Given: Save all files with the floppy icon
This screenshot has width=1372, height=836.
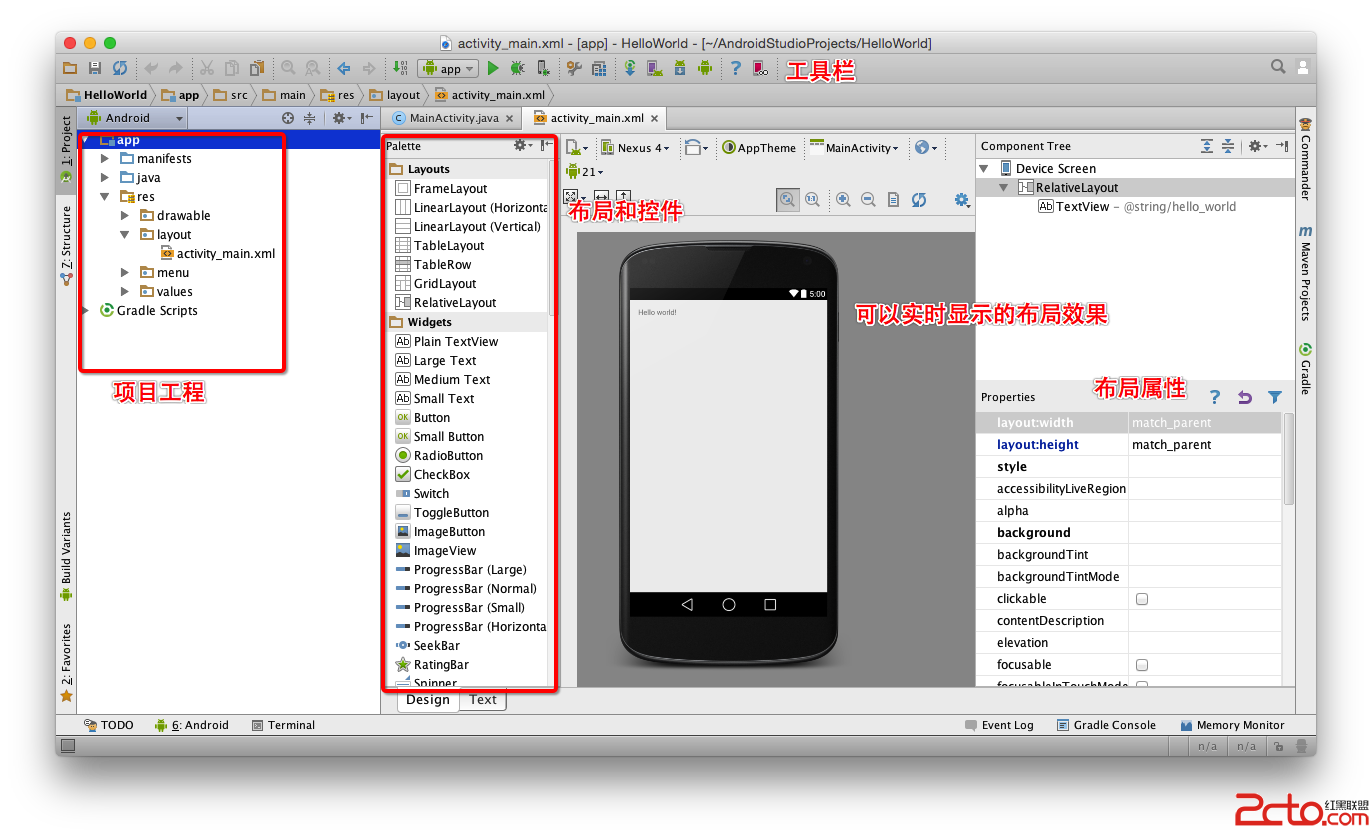Looking at the screenshot, I should coord(95,68).
